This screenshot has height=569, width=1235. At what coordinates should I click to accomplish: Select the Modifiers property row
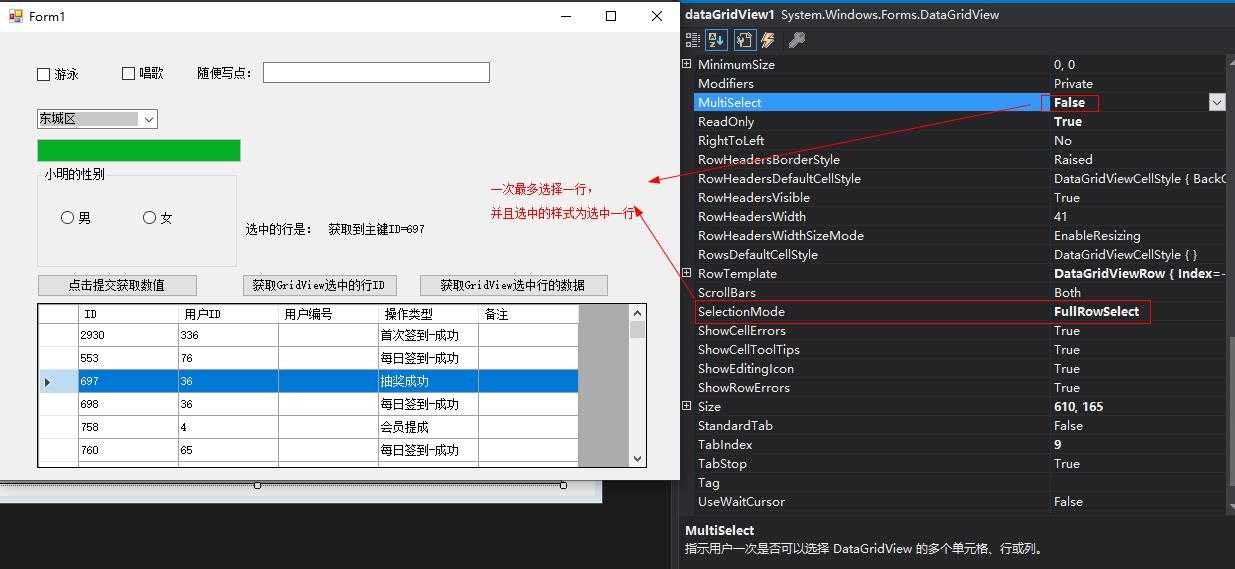[960, 83]
